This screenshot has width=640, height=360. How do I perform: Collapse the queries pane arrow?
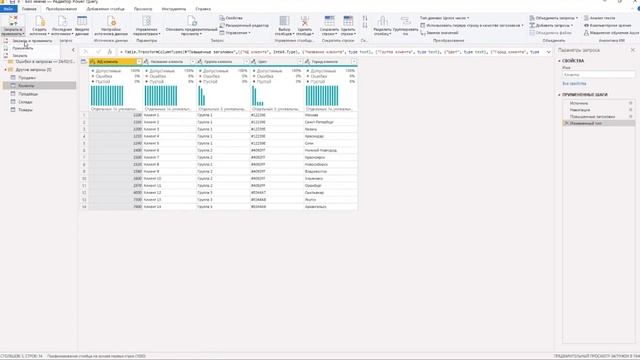(73, 50)
